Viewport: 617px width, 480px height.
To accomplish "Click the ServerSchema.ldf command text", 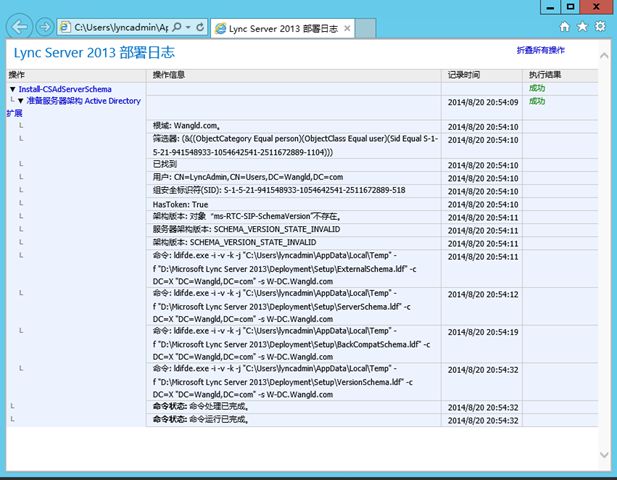I will [282, 306].
